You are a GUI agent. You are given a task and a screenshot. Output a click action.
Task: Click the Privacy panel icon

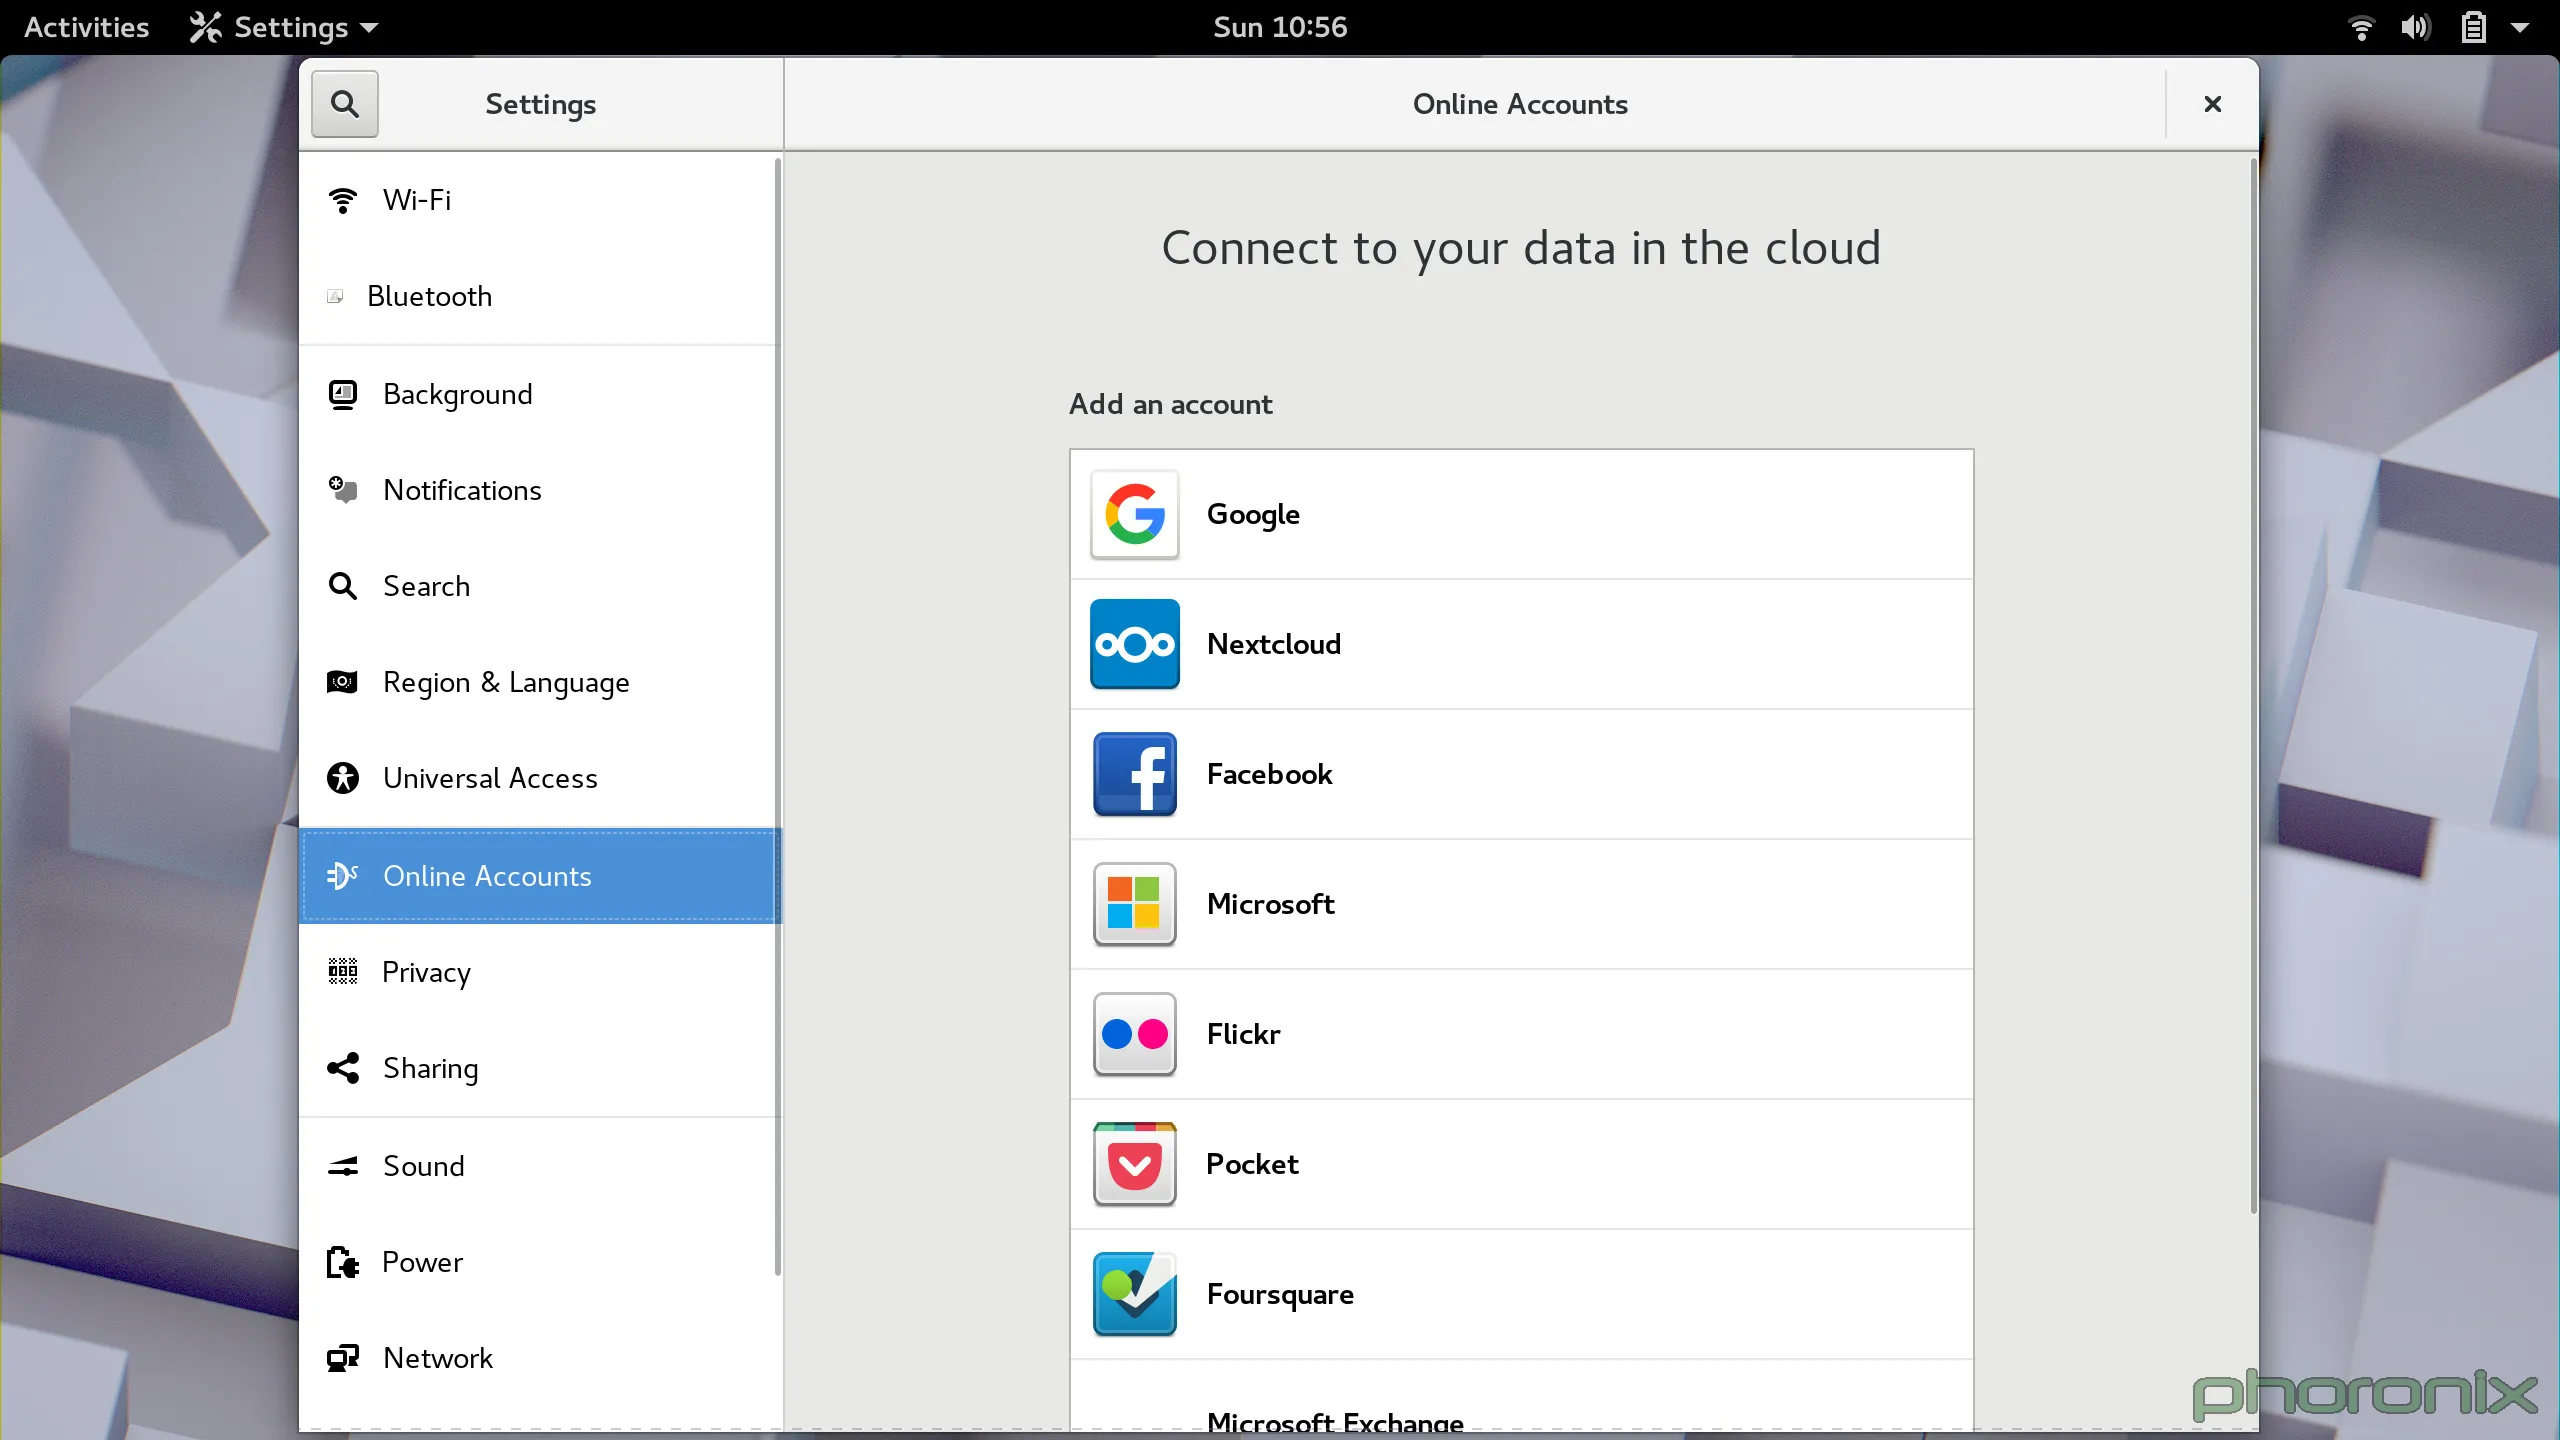coord(343,971)
